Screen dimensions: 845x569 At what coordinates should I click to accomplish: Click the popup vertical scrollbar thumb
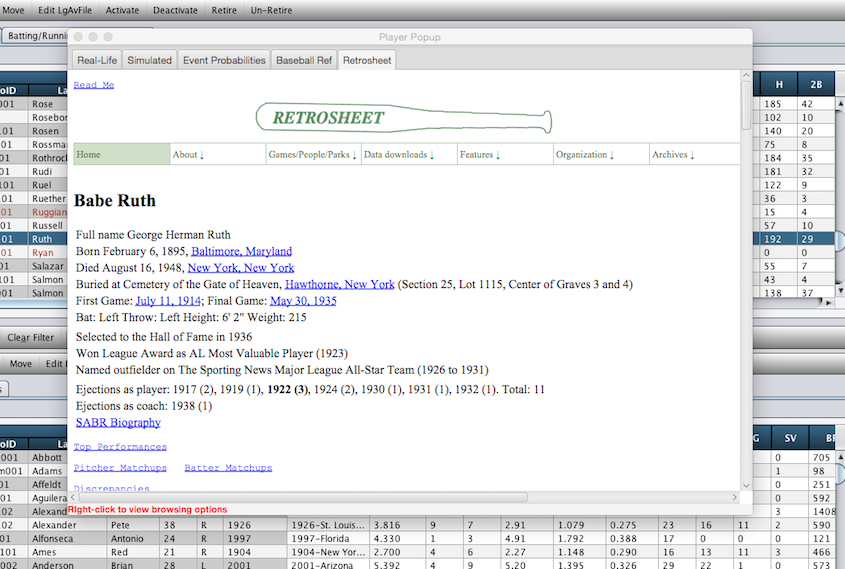pos(746,105)
